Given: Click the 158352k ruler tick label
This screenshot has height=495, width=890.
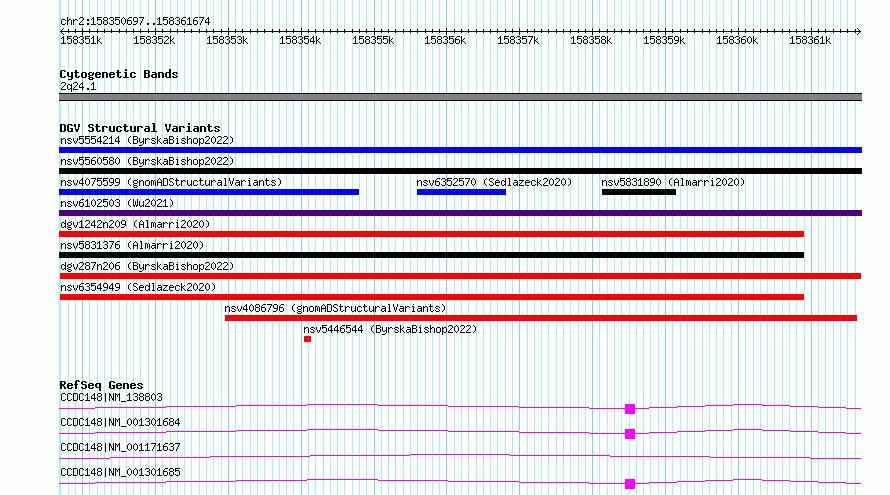Looking at the screenshot, I should (154, 40).
